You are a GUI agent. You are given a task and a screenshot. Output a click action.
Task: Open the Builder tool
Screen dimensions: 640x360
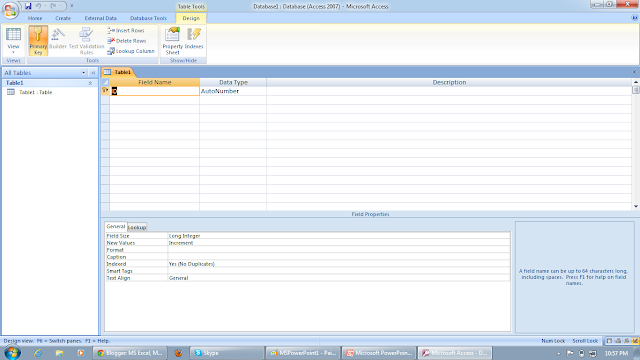58,39
